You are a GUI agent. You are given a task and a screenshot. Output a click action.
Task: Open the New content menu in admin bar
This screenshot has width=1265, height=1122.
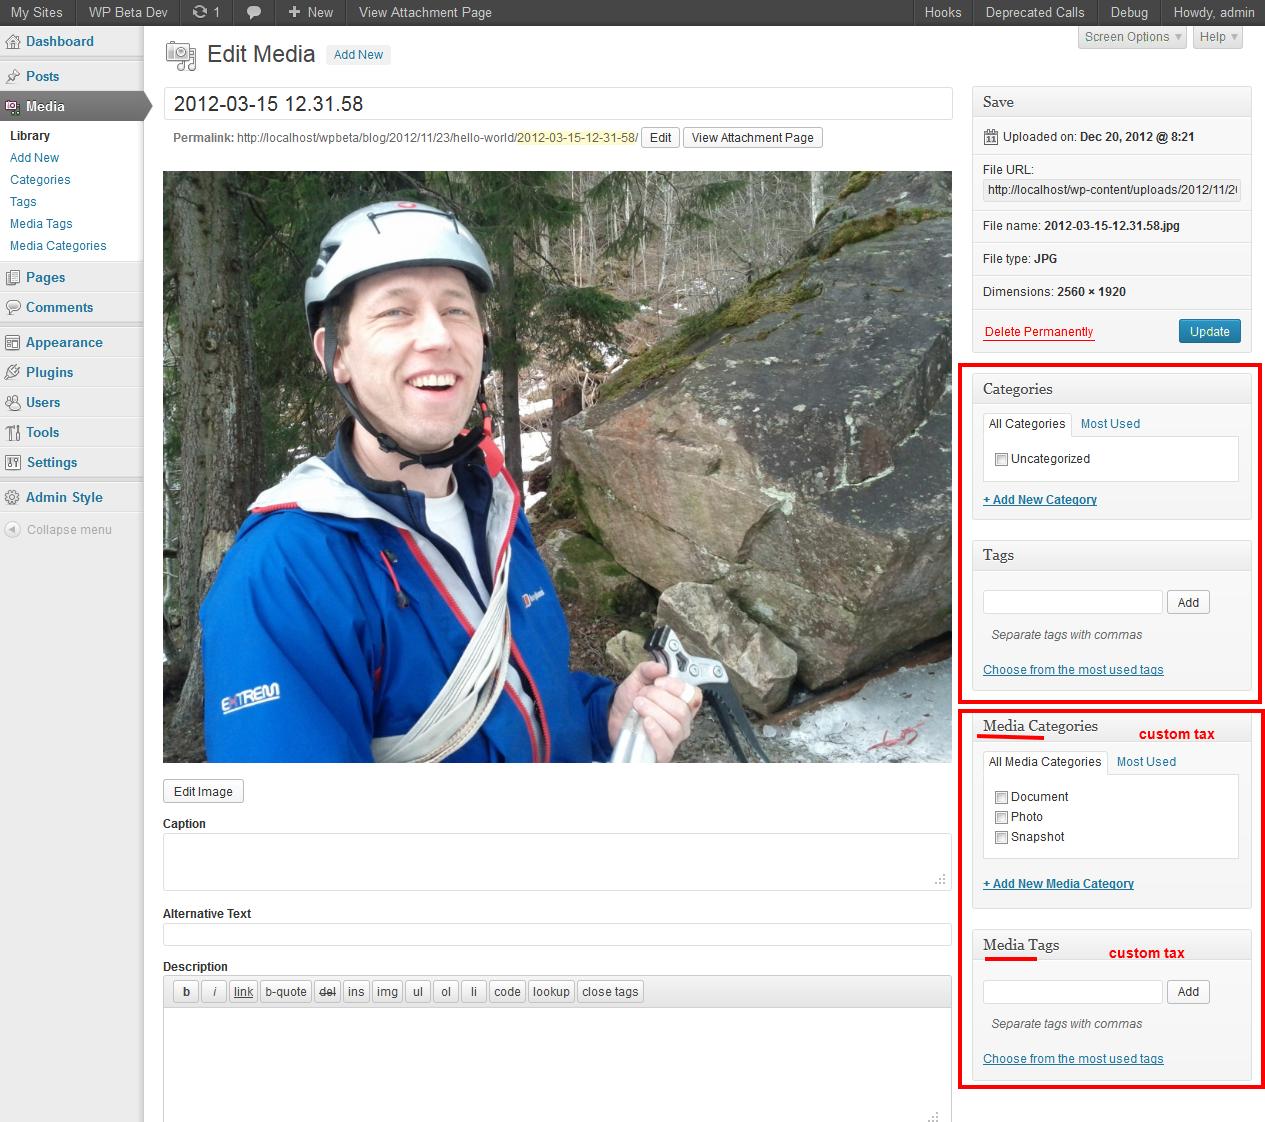[x=310, y=12]
